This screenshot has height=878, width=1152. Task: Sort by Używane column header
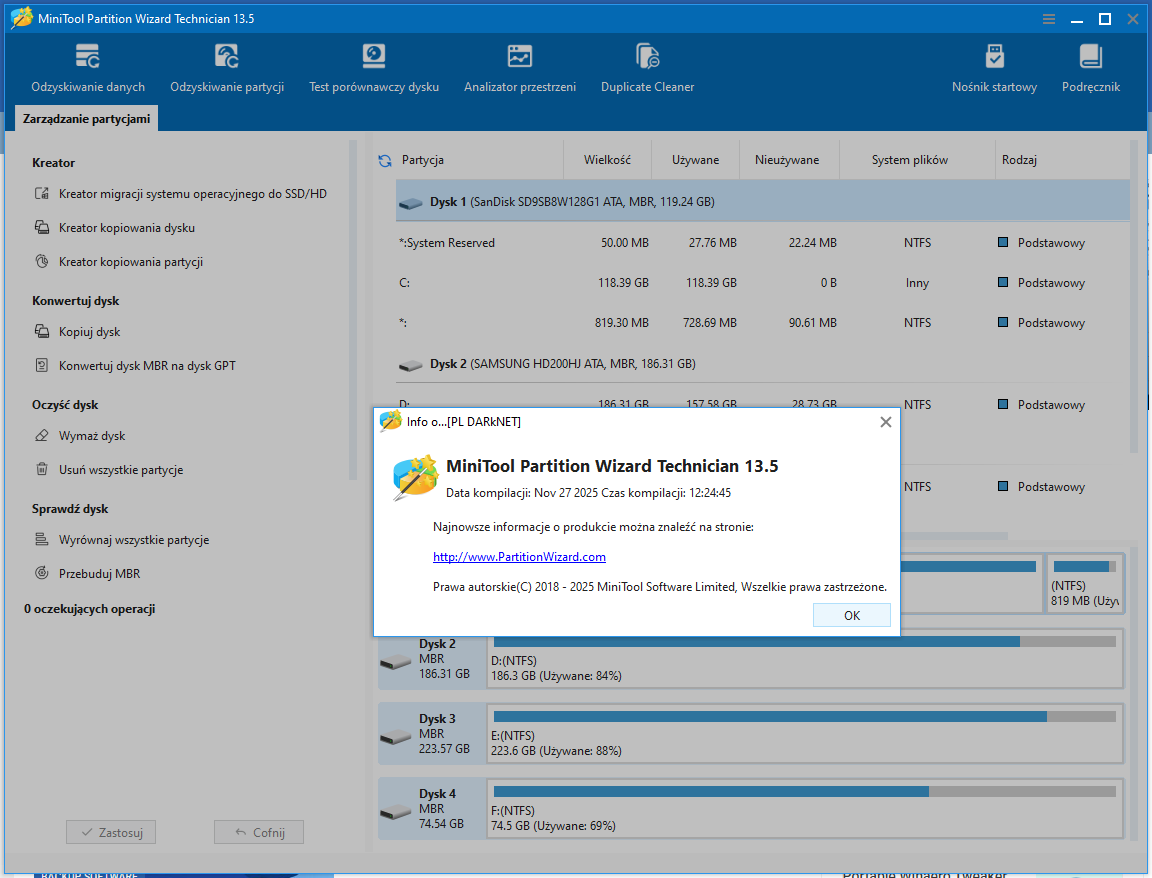695,160
